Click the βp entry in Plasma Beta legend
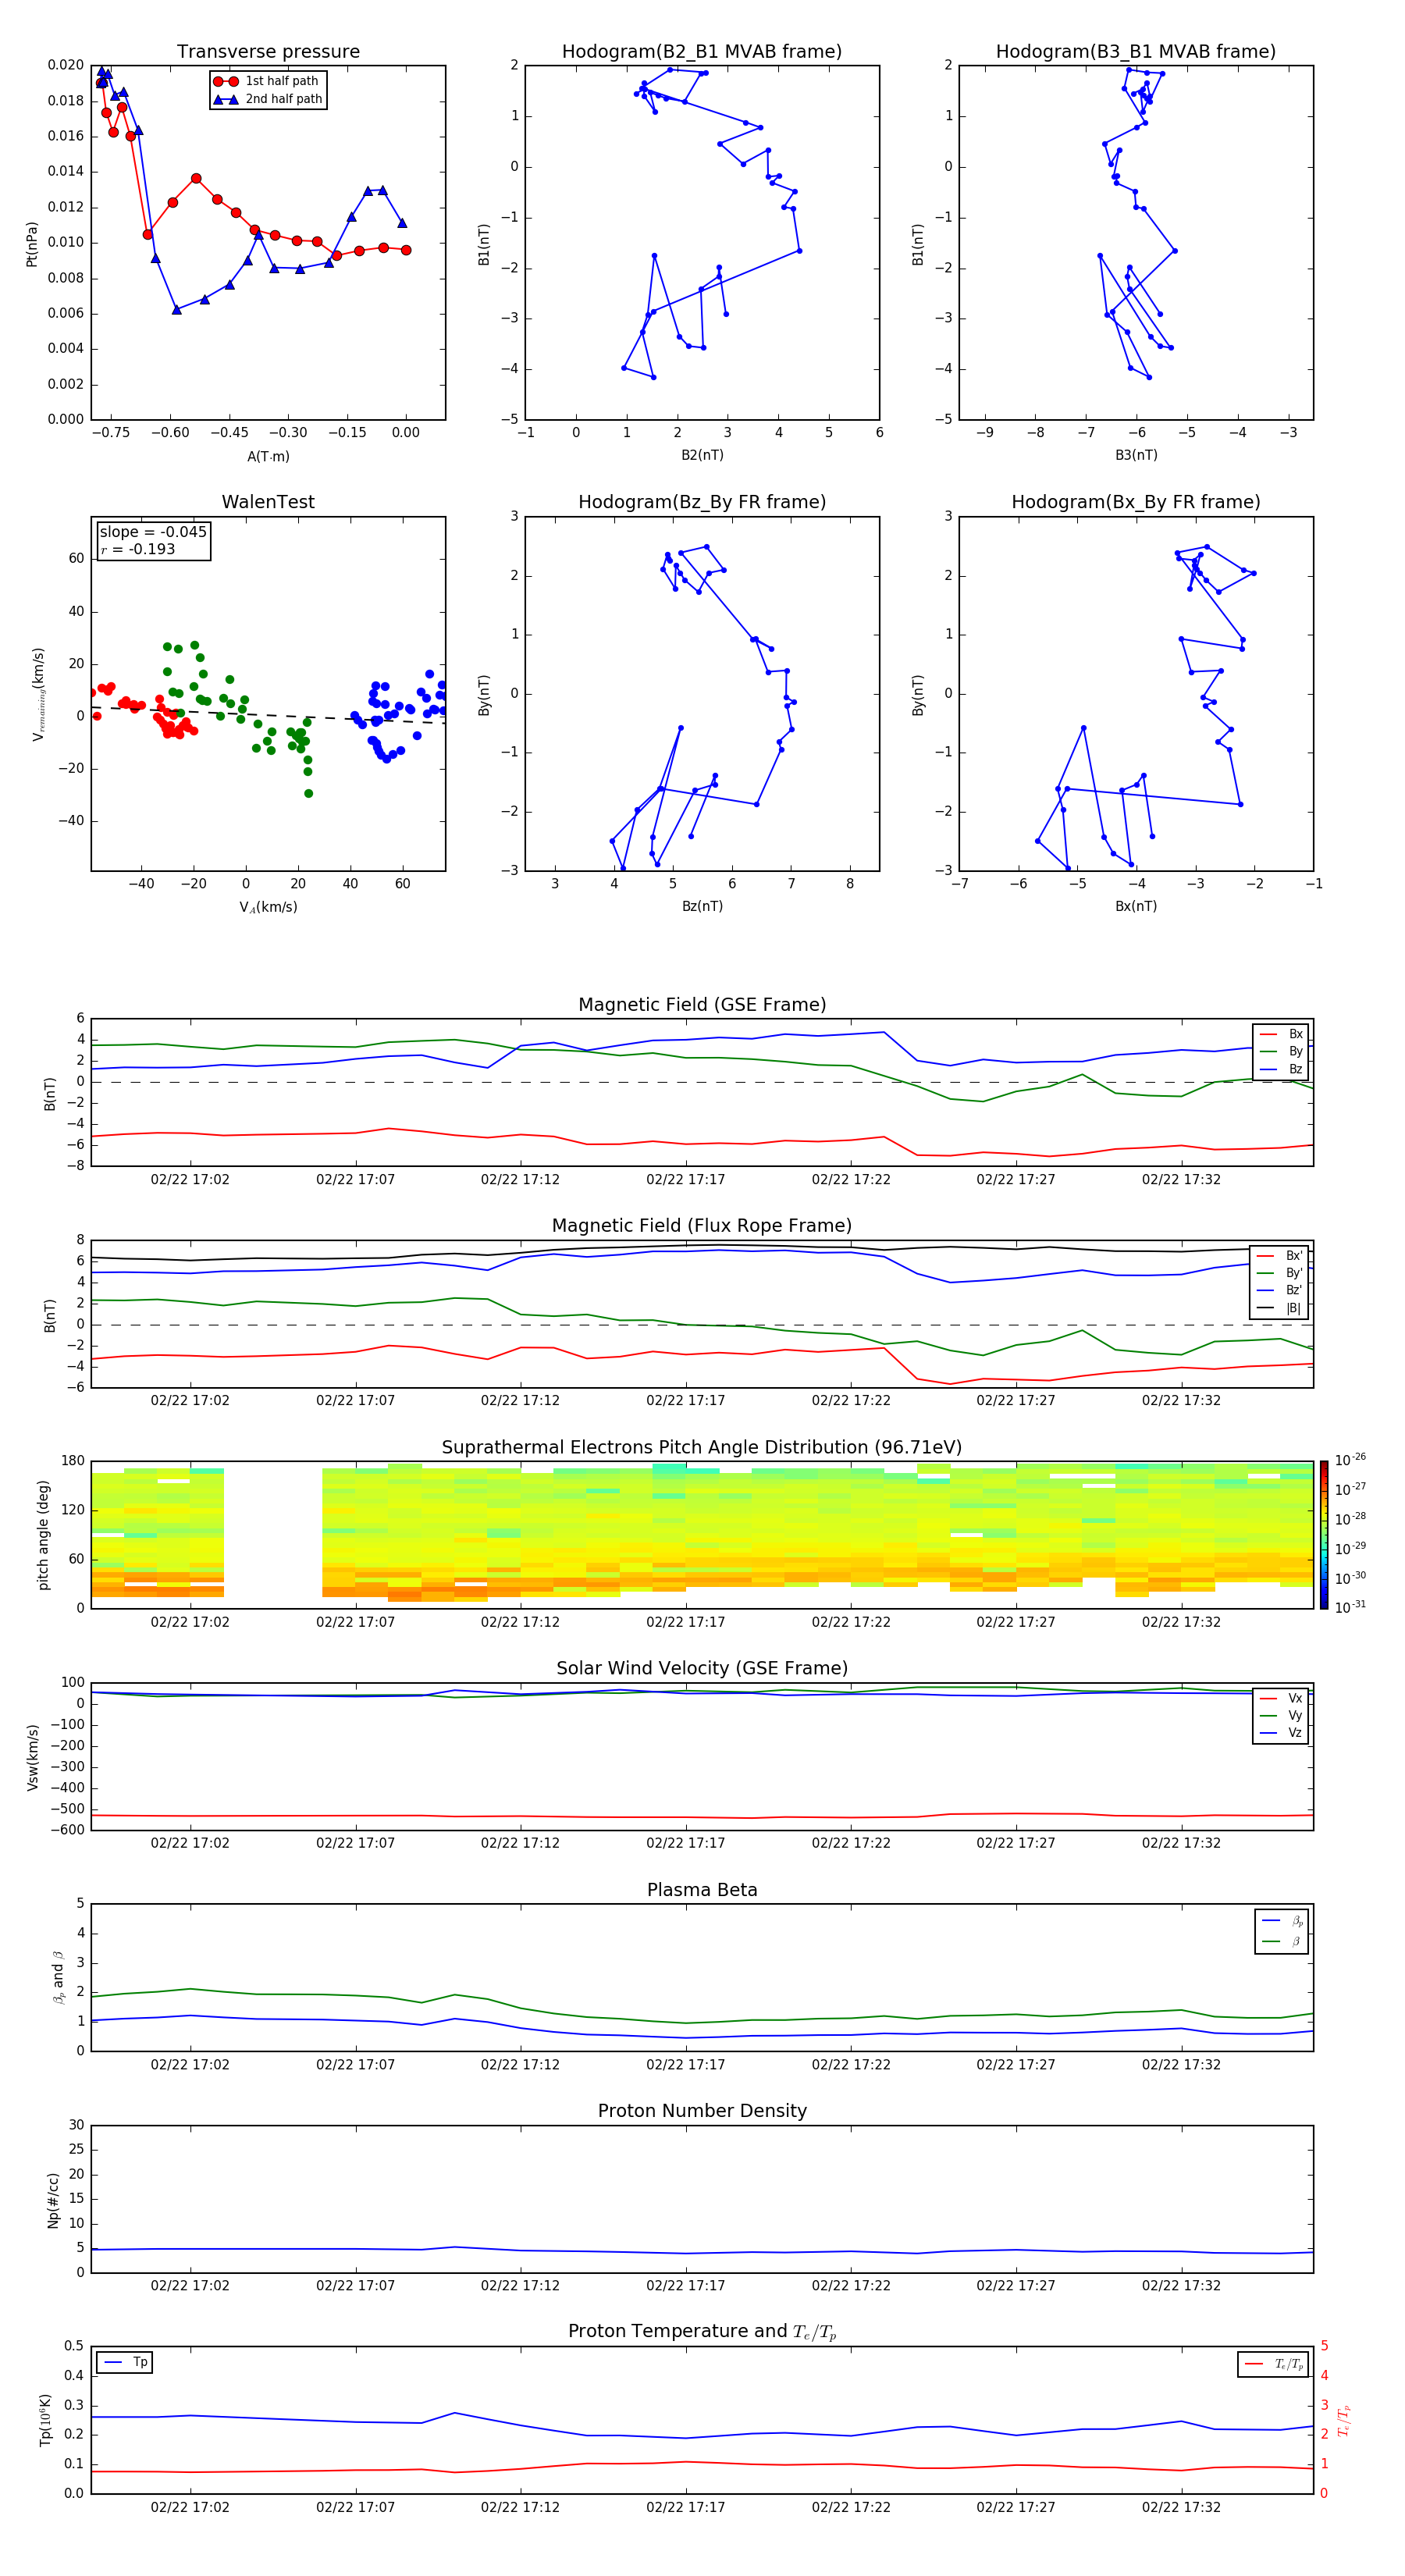Image resolution: width=1405 pixels, height=2576 pixels. coord(1282,1921)
